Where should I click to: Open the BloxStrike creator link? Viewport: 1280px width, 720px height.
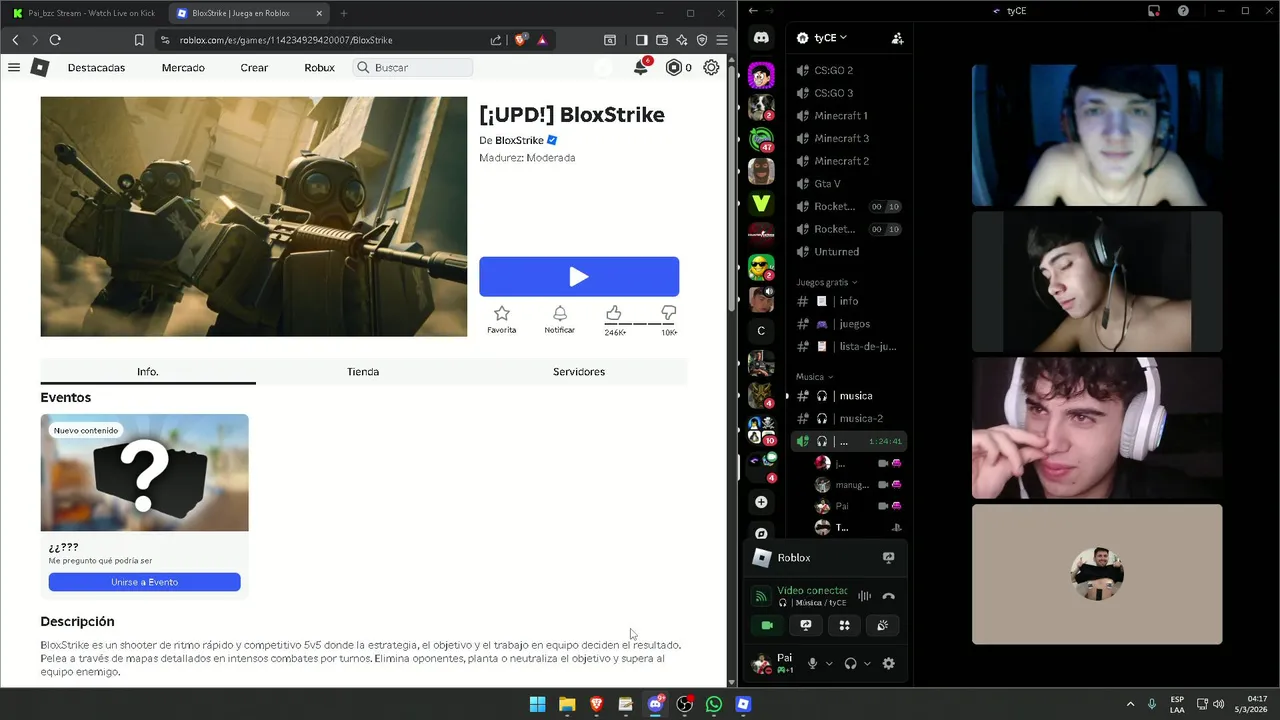519,140
